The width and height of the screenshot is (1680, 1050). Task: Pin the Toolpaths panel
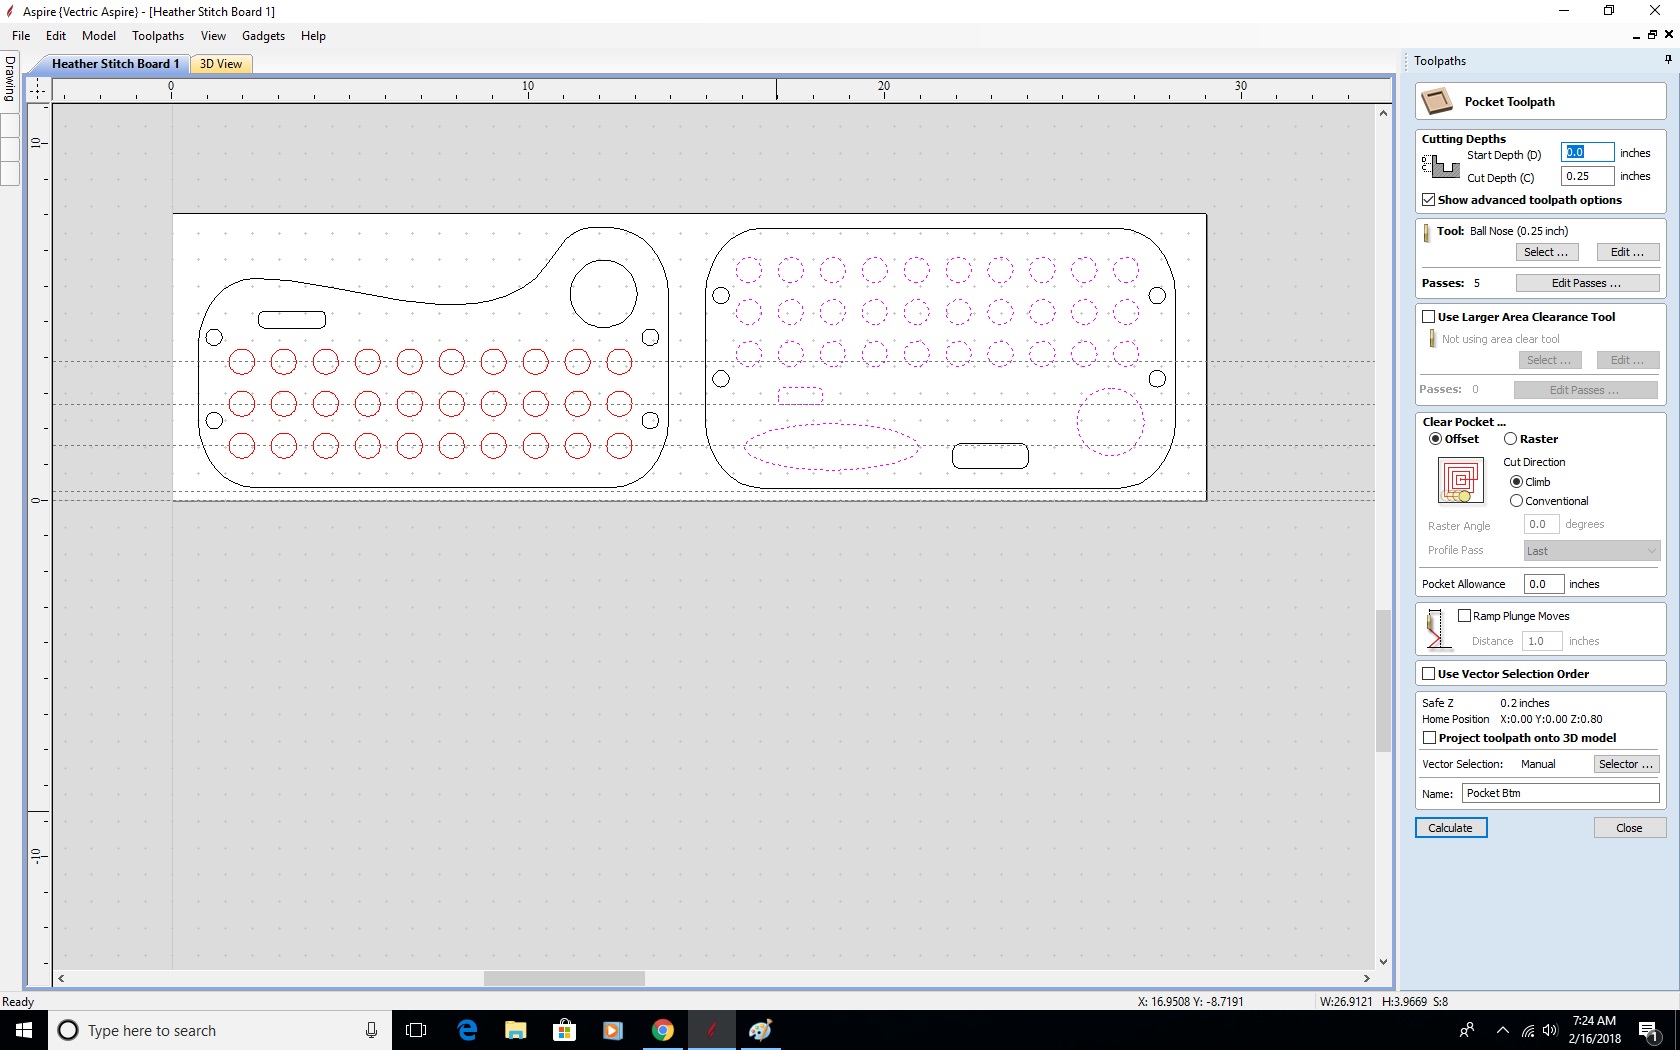[1668, 60]
